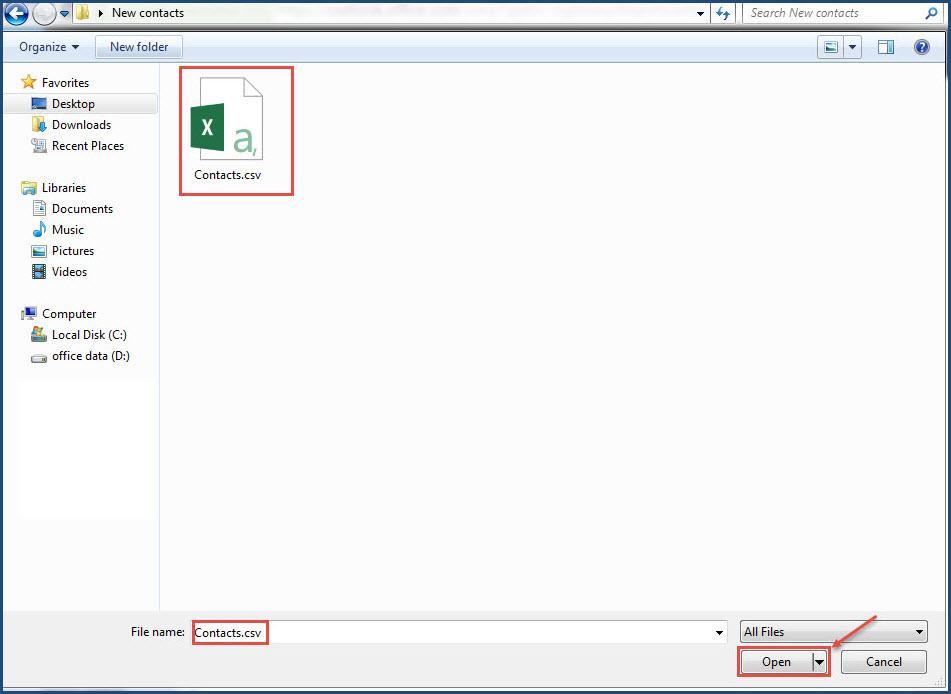Click the office data (D:) drive icon
This screenshot has height=694, width=951.
[39, 358]
